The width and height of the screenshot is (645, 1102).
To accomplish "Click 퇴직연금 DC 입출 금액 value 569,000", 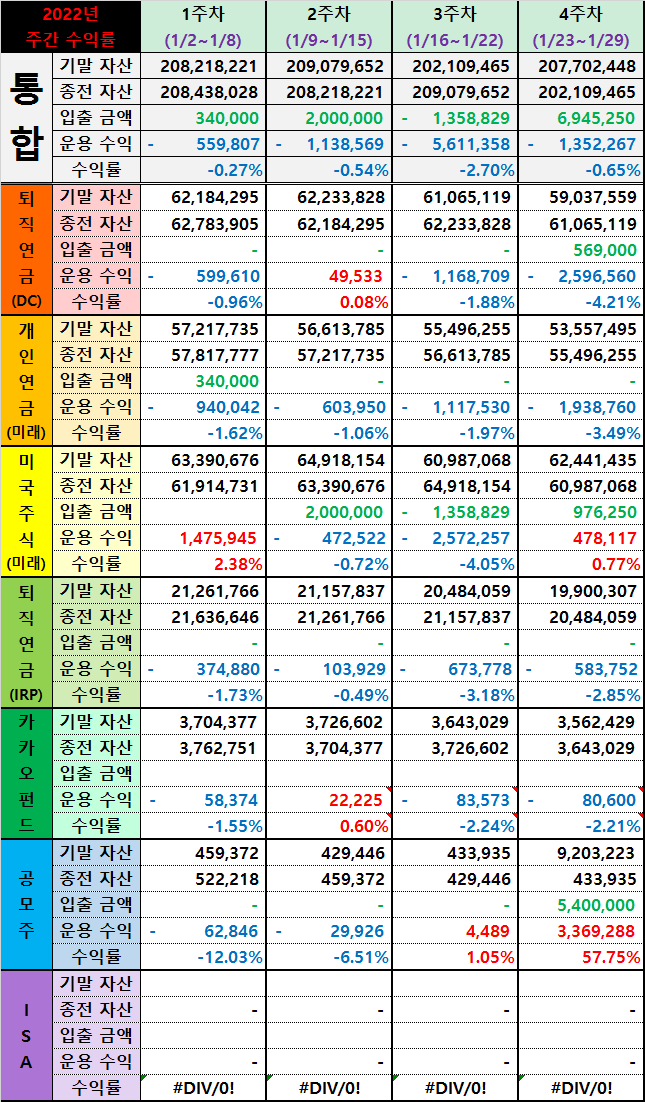I will coord(581,250).
